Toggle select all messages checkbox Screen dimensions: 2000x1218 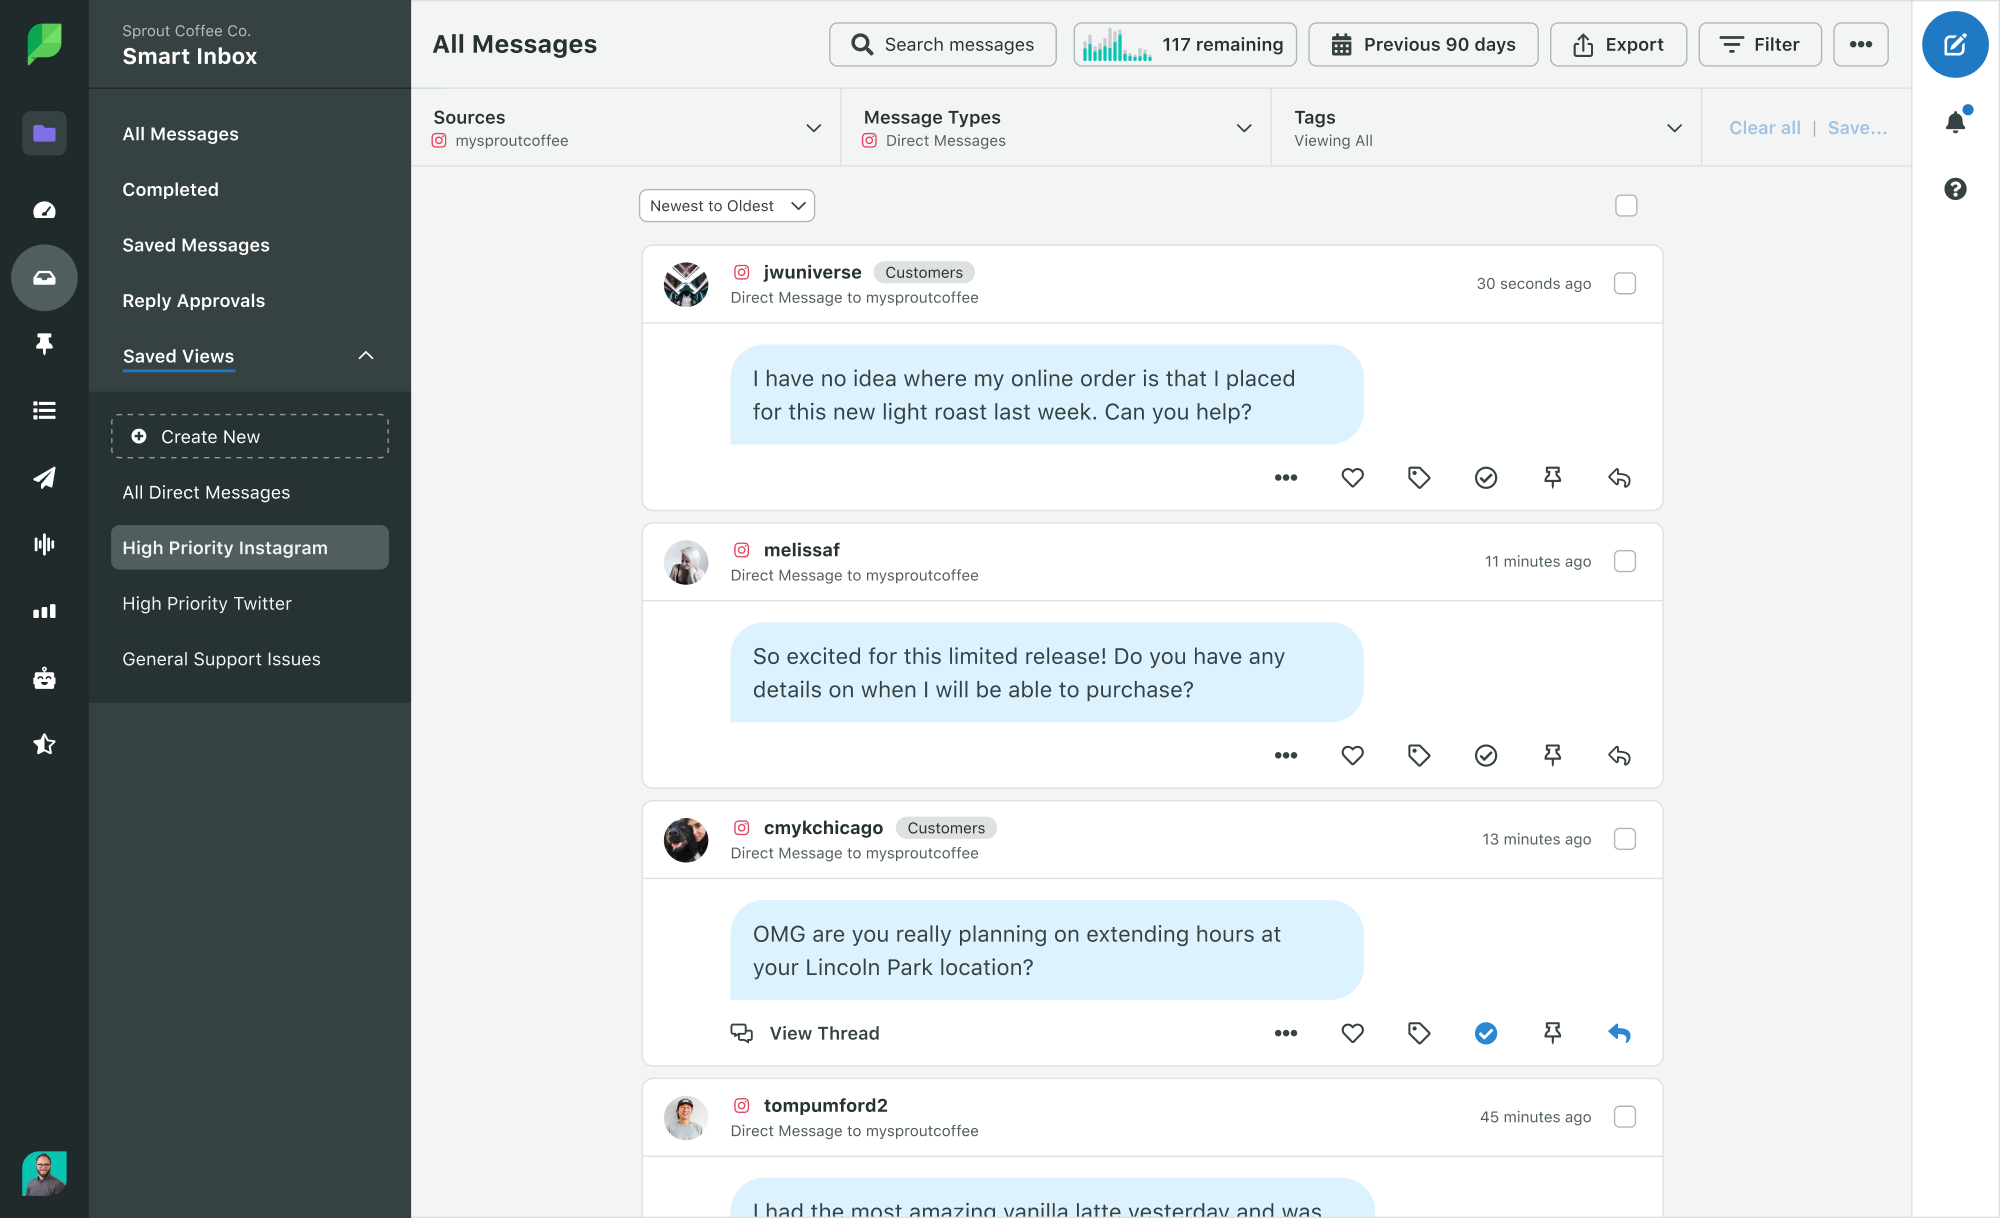(1627, 204)
